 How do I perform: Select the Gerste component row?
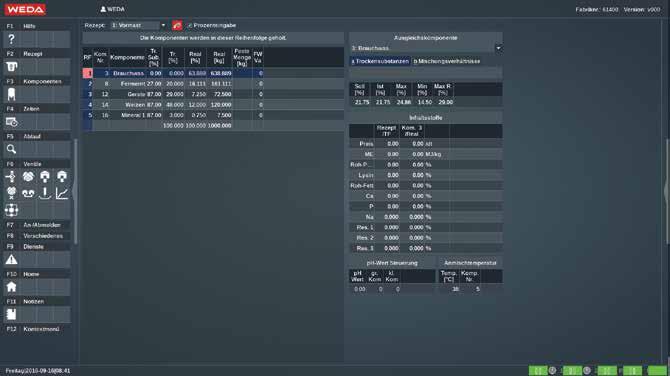[x=213, y=94]
